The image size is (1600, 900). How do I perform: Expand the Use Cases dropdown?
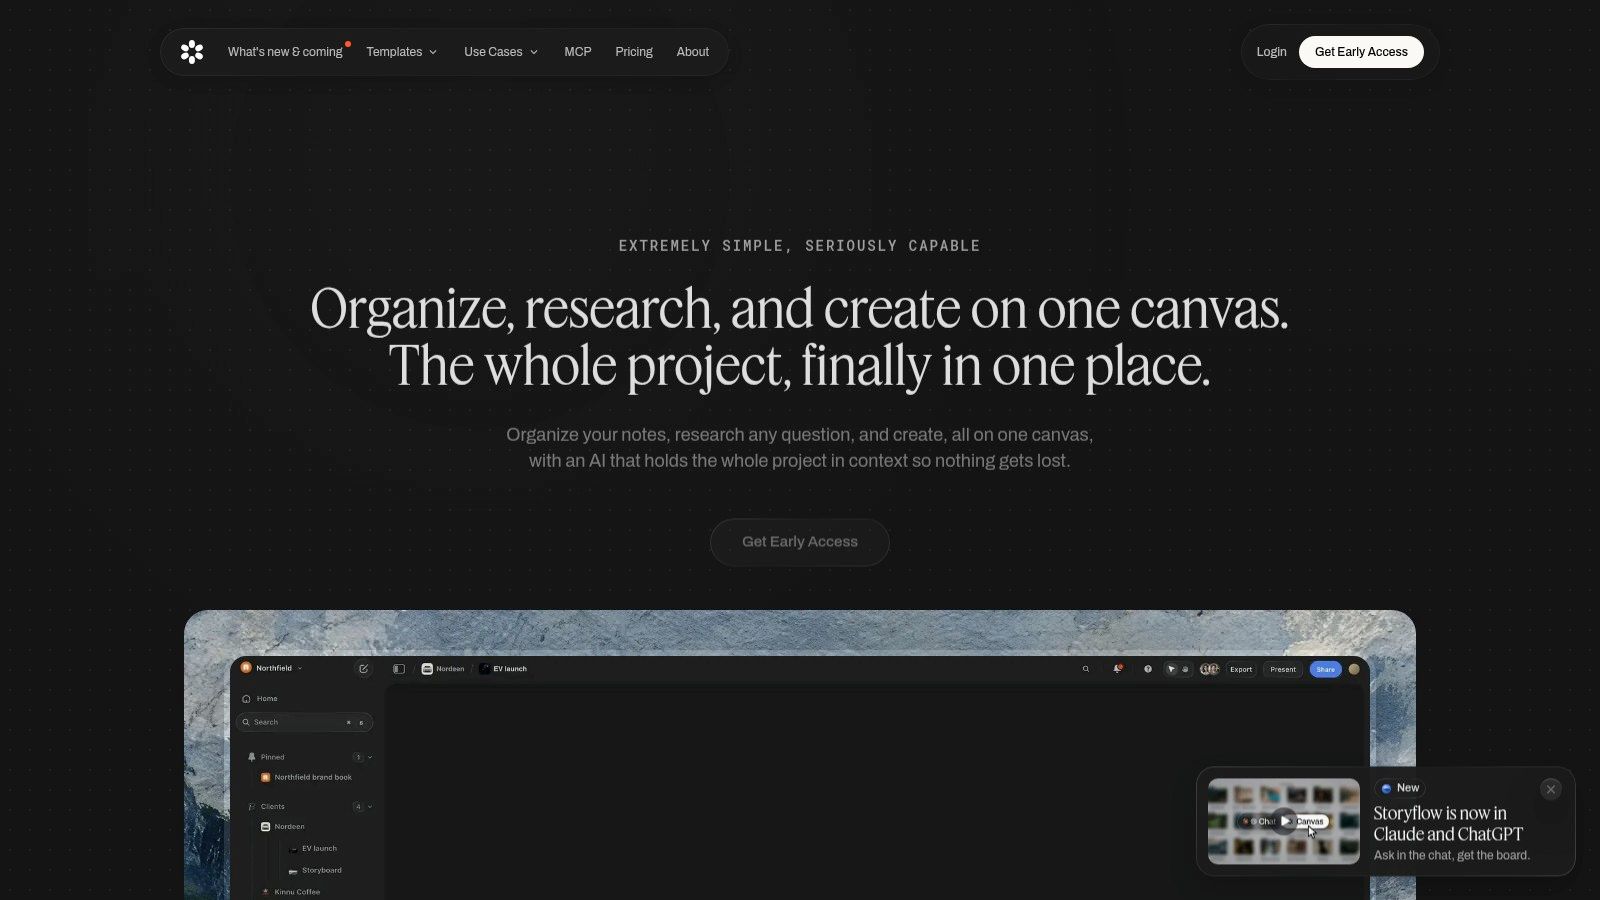click(x=501, y=52)
